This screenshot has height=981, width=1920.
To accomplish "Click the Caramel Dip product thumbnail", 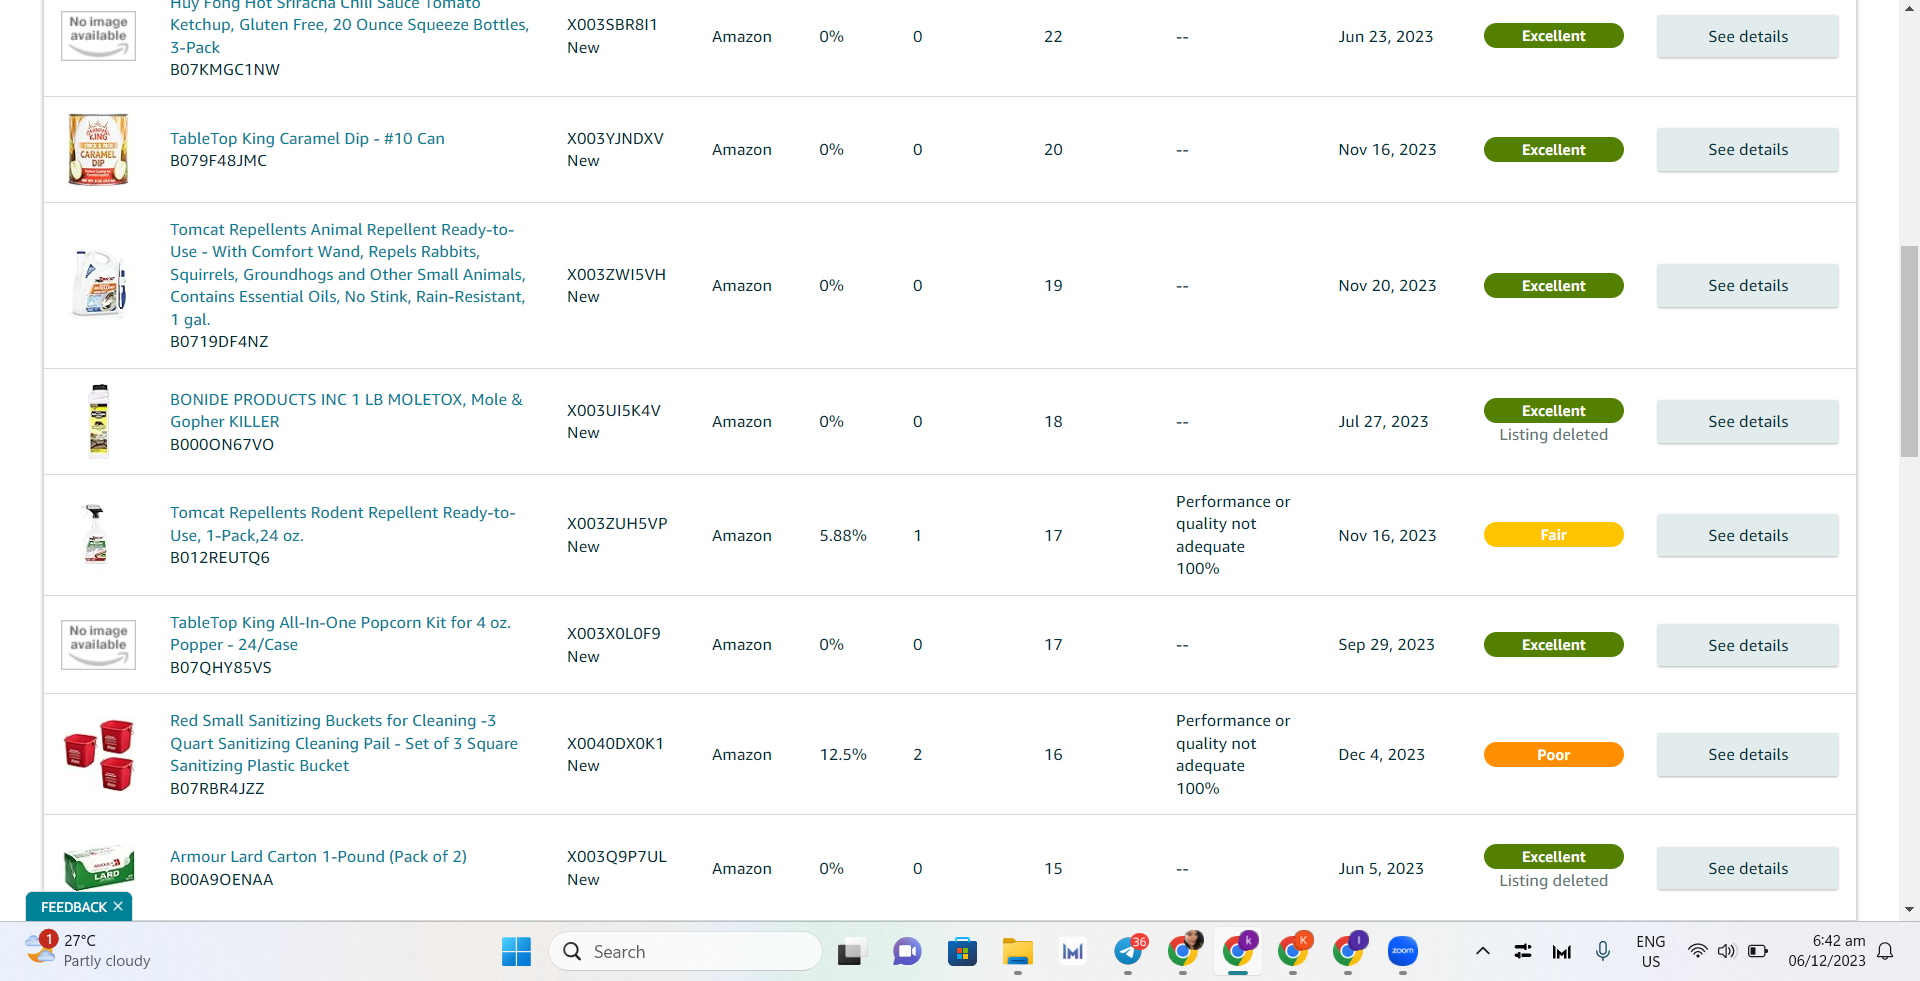I will (x=98, y=149).
